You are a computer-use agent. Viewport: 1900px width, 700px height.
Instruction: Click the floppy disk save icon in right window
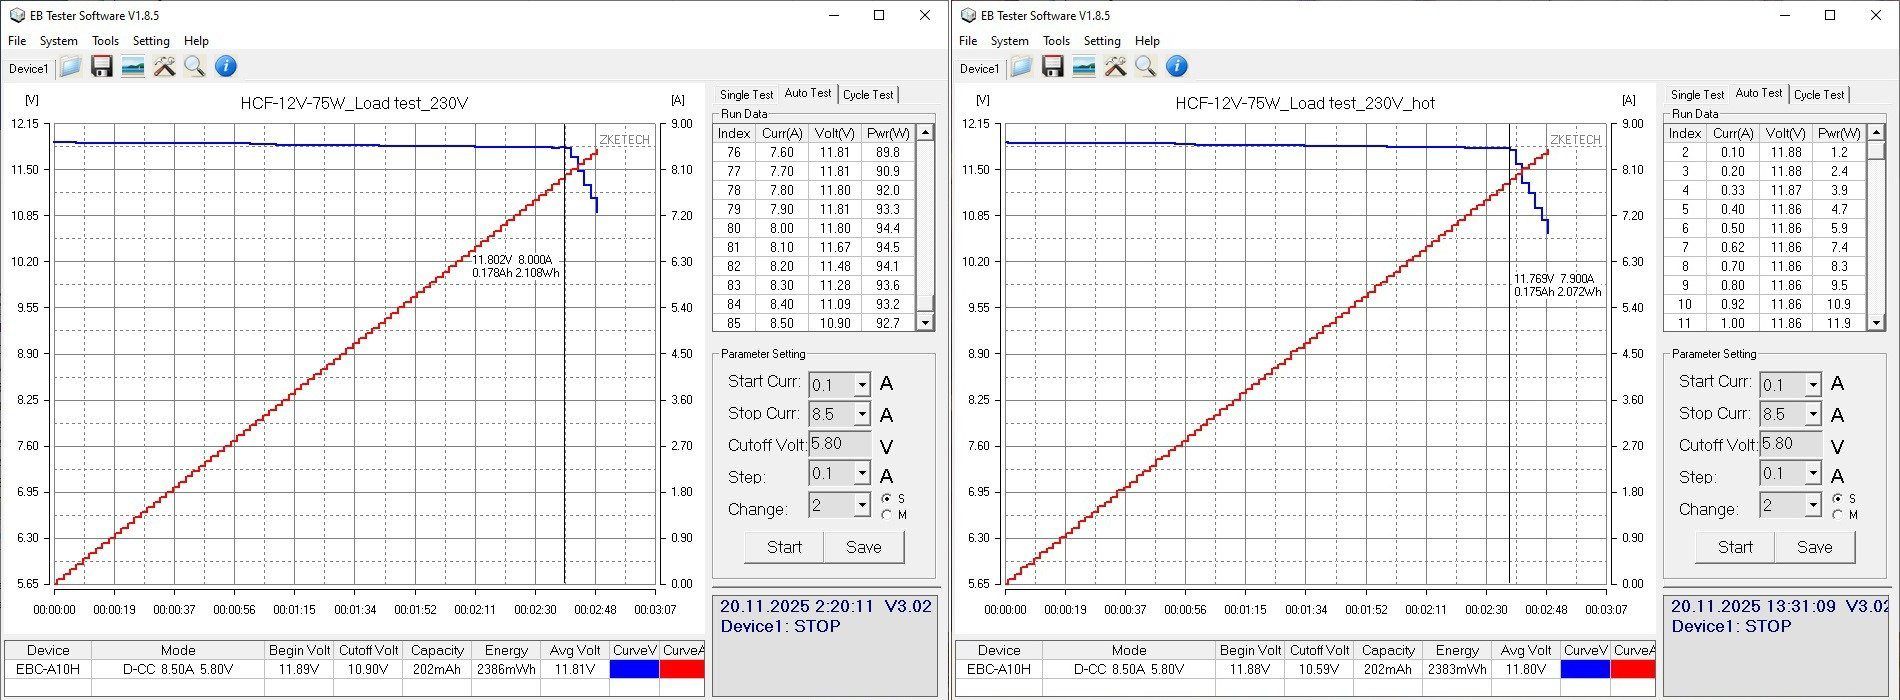1052,67
